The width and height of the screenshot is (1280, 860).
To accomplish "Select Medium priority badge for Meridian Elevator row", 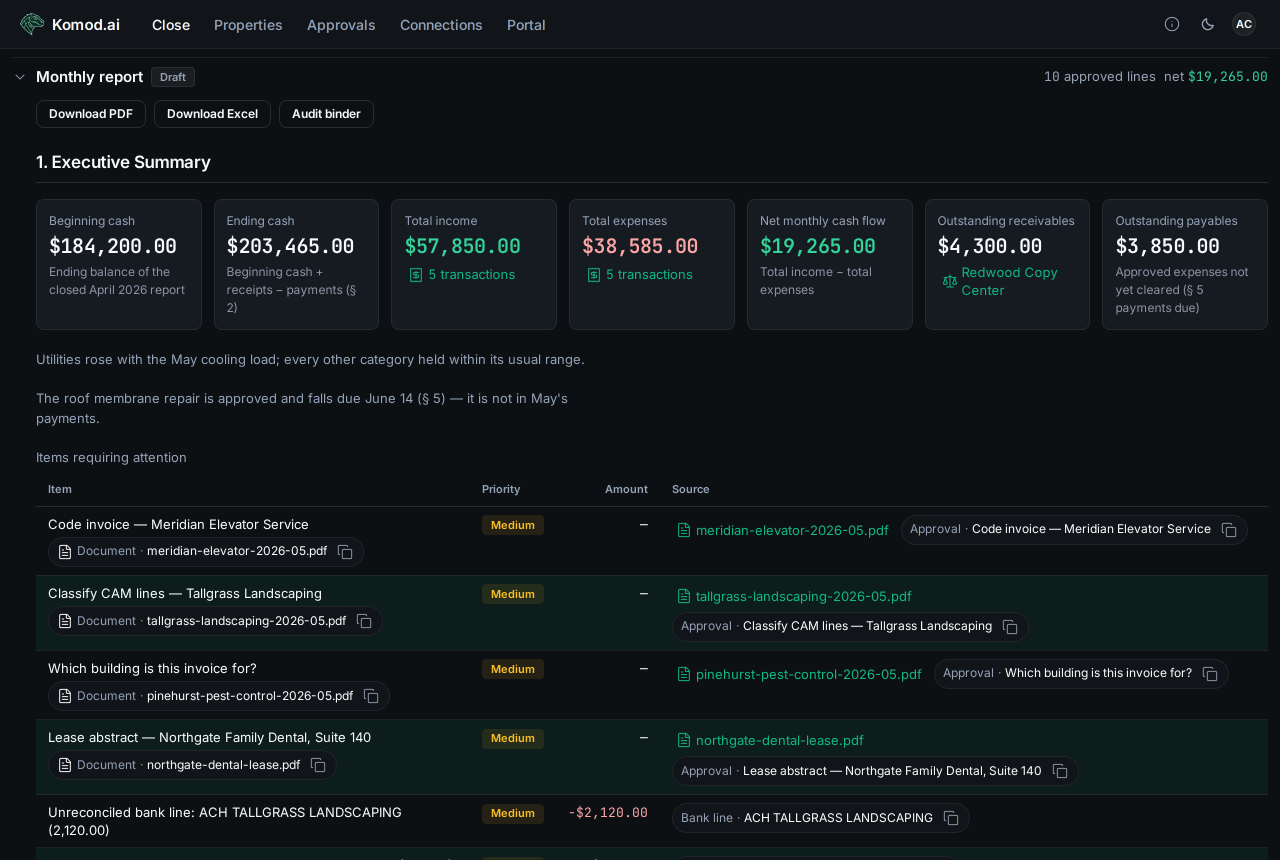I will click(x=513, y=525).
